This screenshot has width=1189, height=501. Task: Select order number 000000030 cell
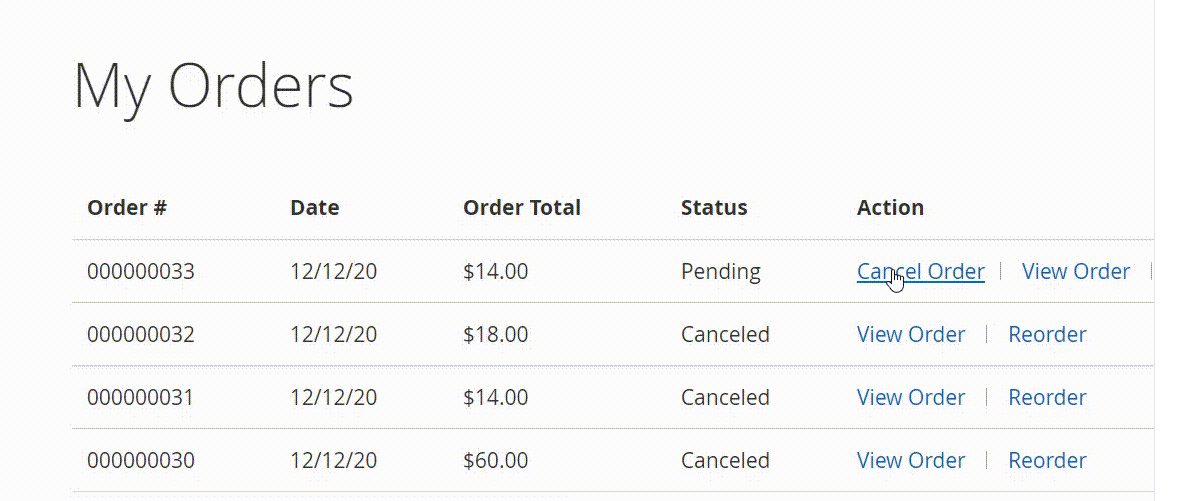(x=141, y=460)
